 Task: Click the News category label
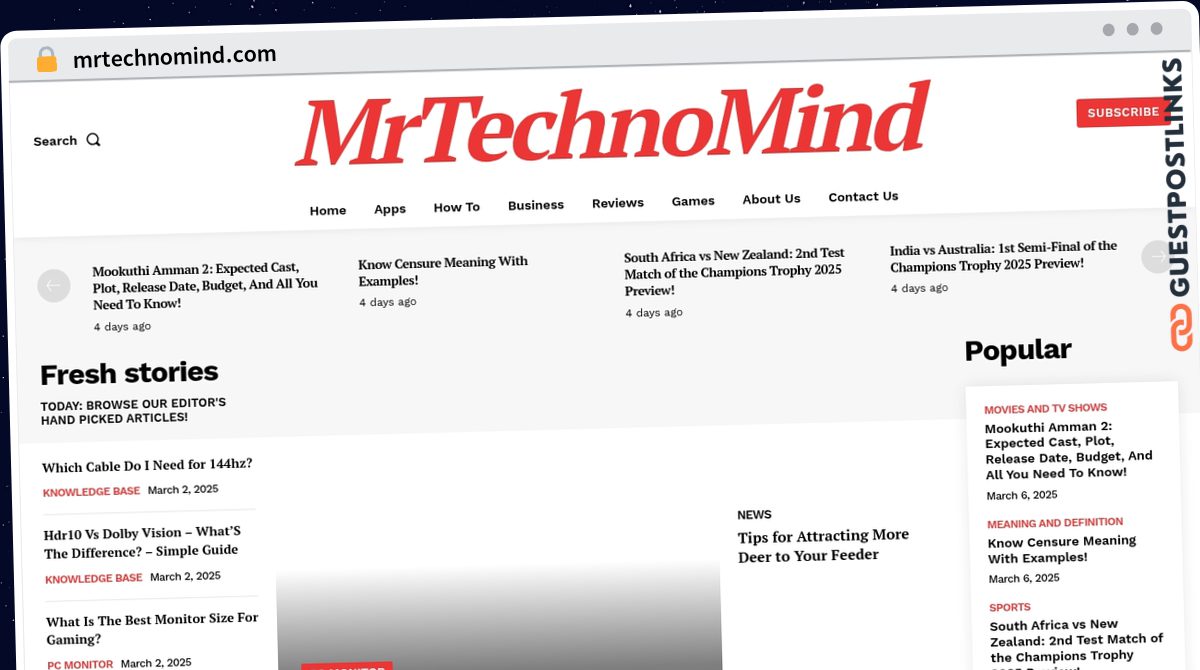(754, 515)
